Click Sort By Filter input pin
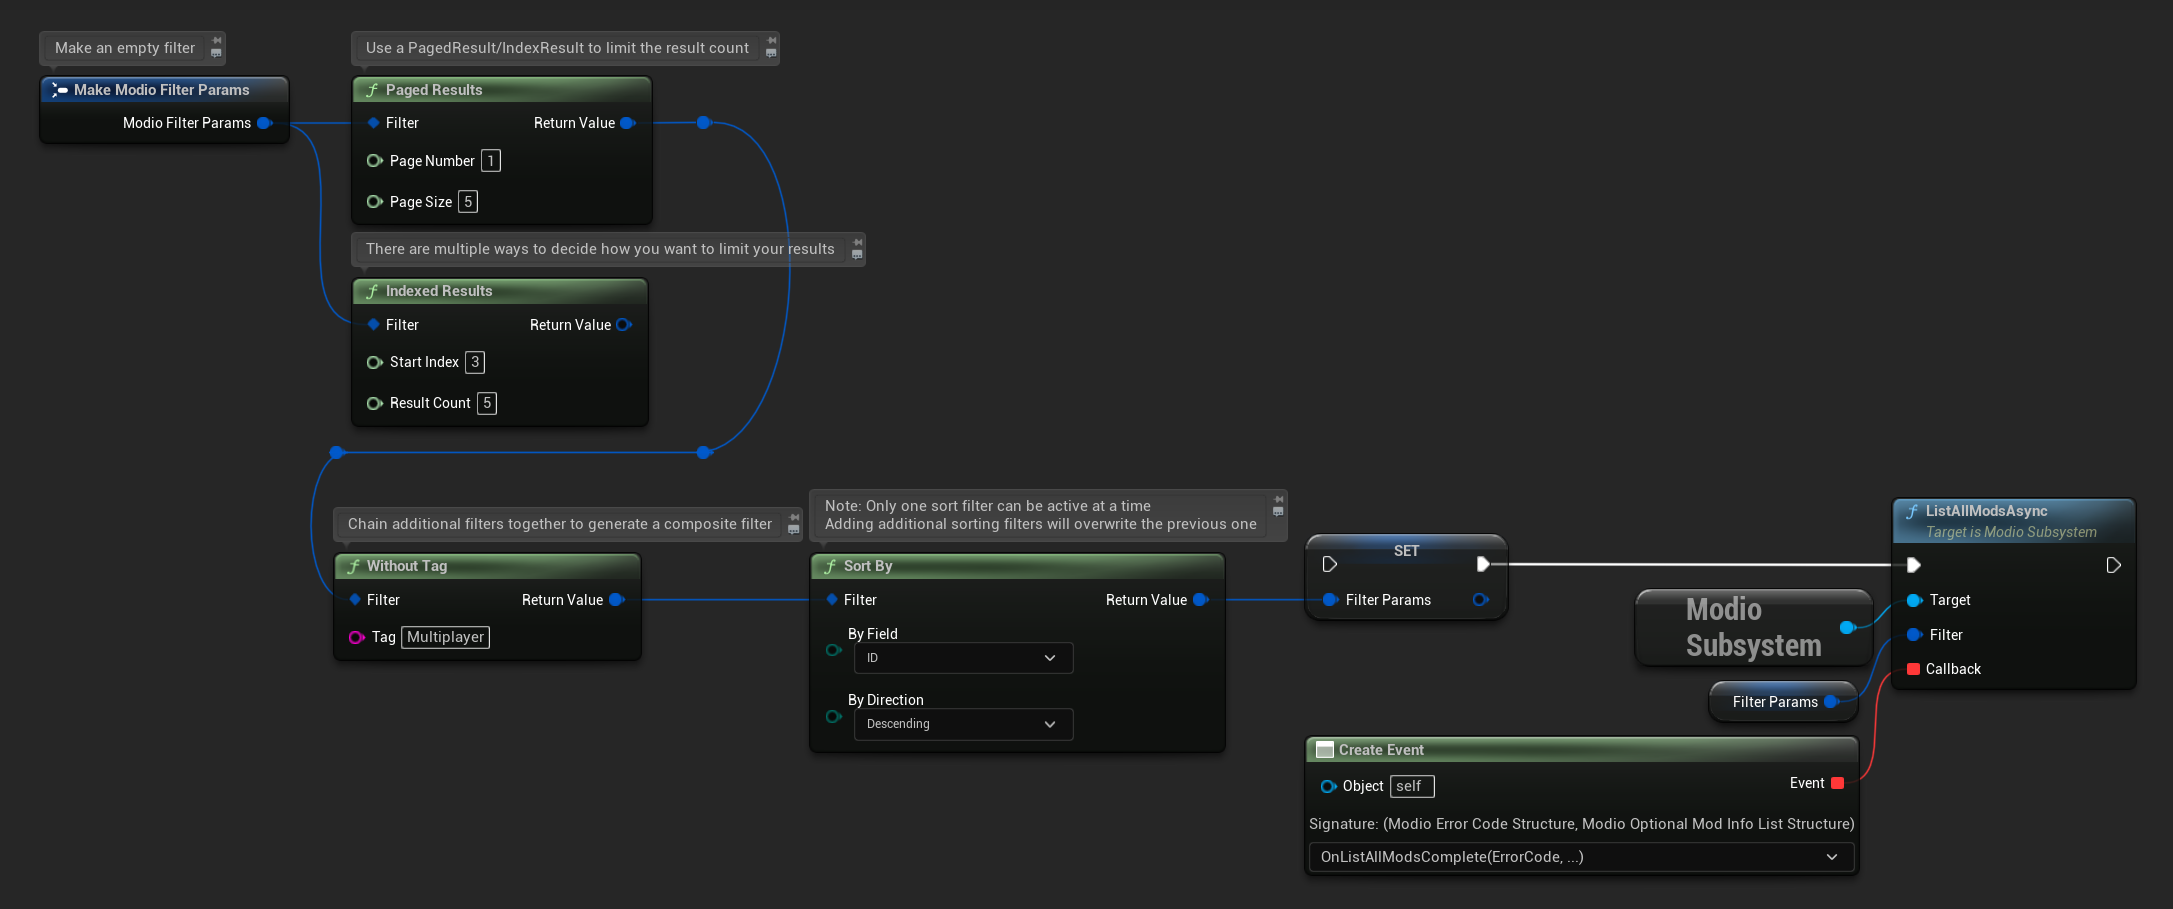Screen dimensions: 2173x909 click(x=832, y=600)
